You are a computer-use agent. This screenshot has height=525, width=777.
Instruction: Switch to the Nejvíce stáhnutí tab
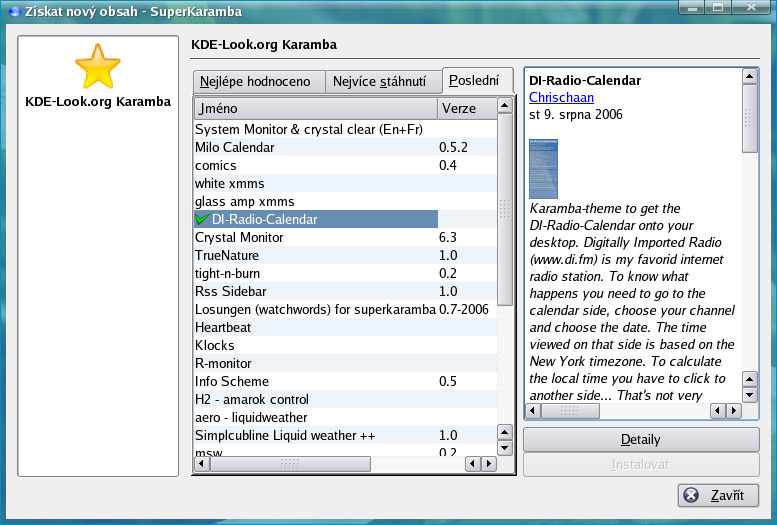click(x=383, y=81)
